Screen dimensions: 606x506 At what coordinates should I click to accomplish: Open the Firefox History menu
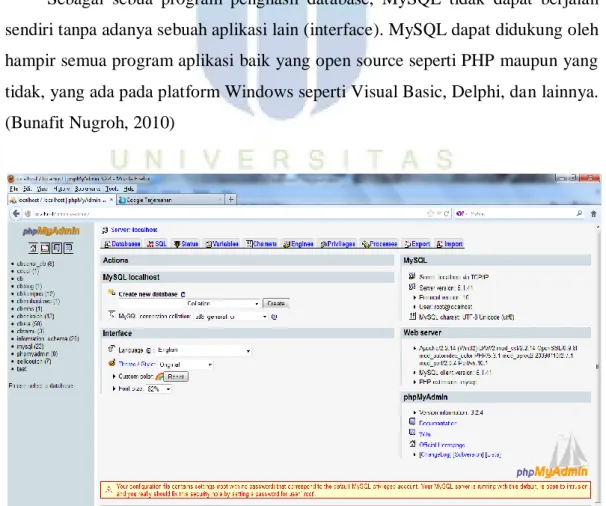(61, 189)
